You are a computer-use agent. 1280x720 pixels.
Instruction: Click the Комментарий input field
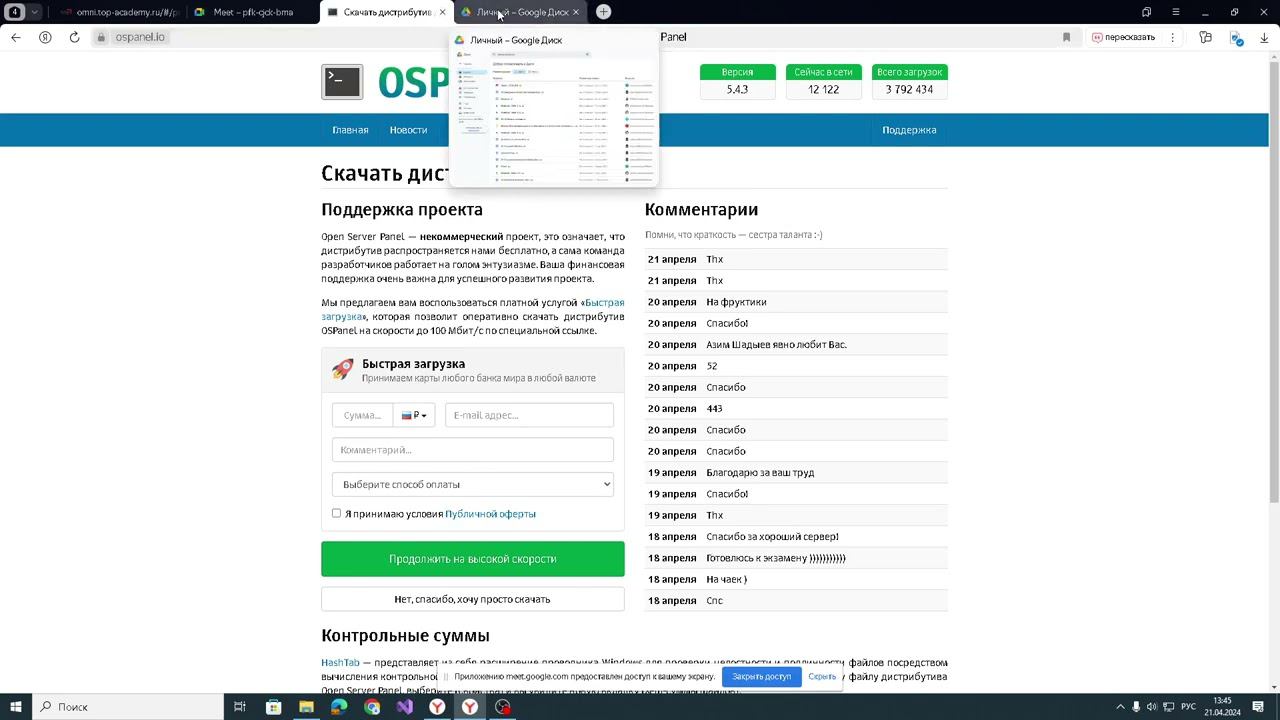[x=473, y=450]
